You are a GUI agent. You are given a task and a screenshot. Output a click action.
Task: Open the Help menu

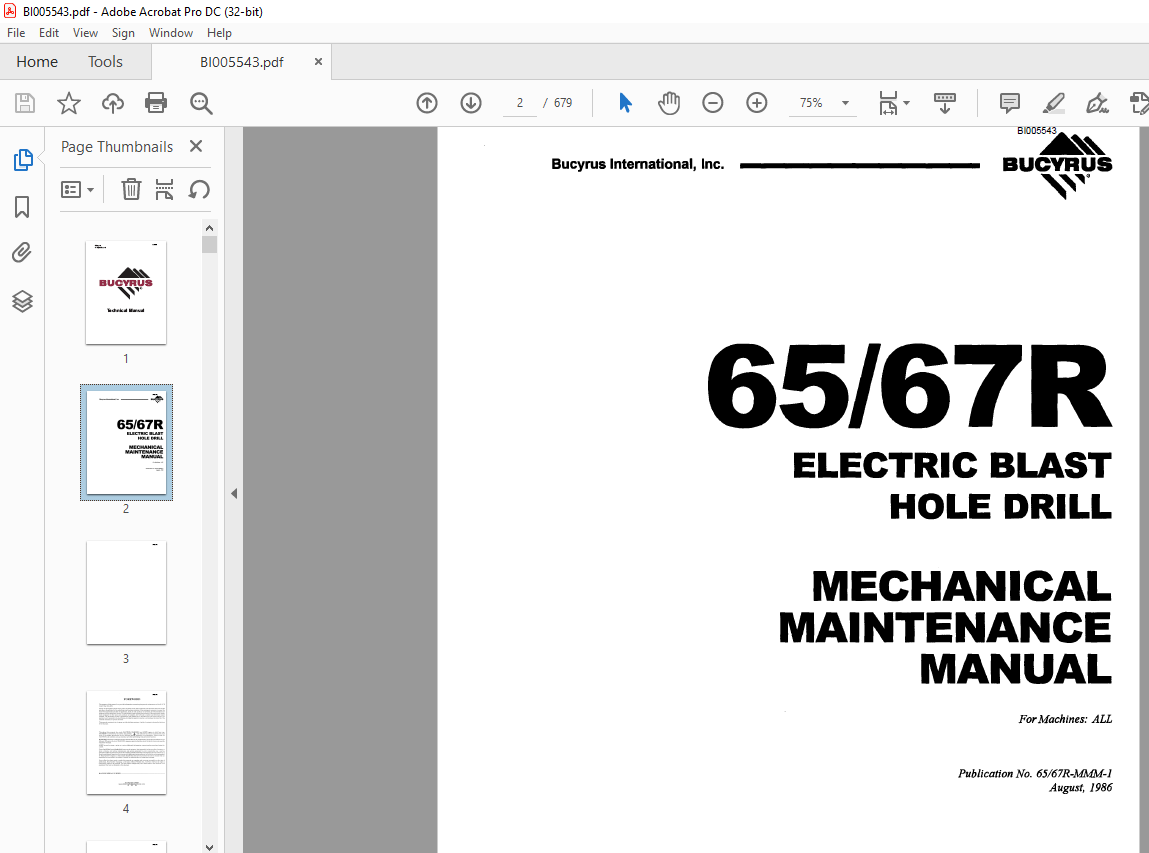(x=219, y=33)
